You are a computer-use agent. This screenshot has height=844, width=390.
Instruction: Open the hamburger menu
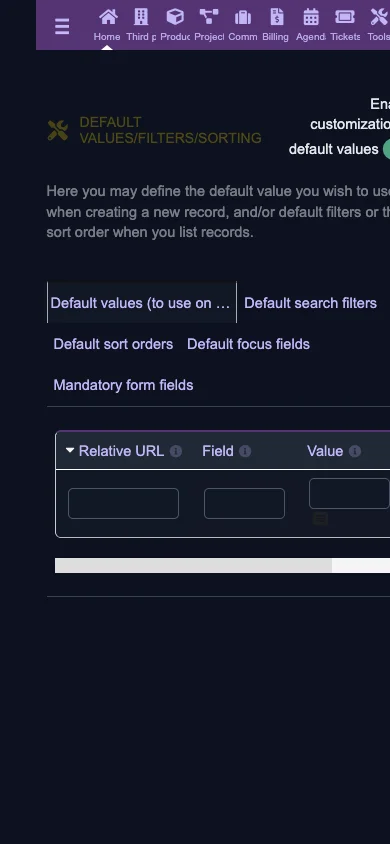[62, 26]
